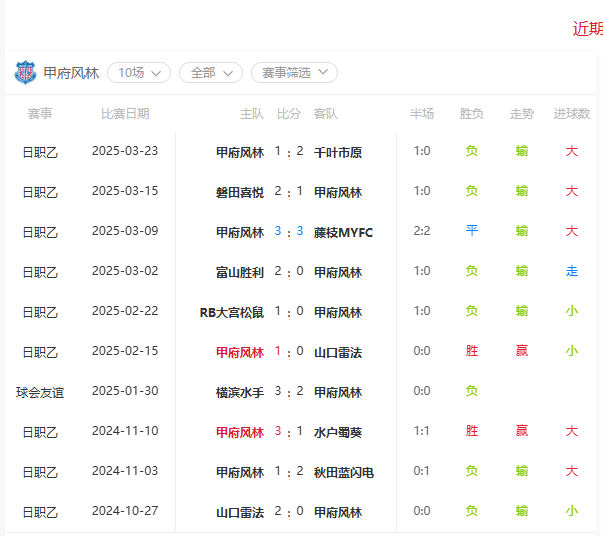
Task: Open the 富山胜利 team link
Action: coord(240,273)
